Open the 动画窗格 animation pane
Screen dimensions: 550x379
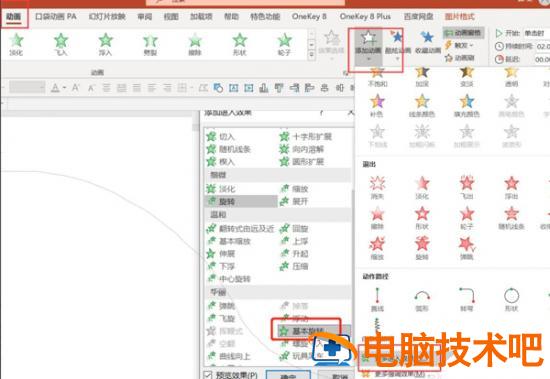[x=464, y=33]
